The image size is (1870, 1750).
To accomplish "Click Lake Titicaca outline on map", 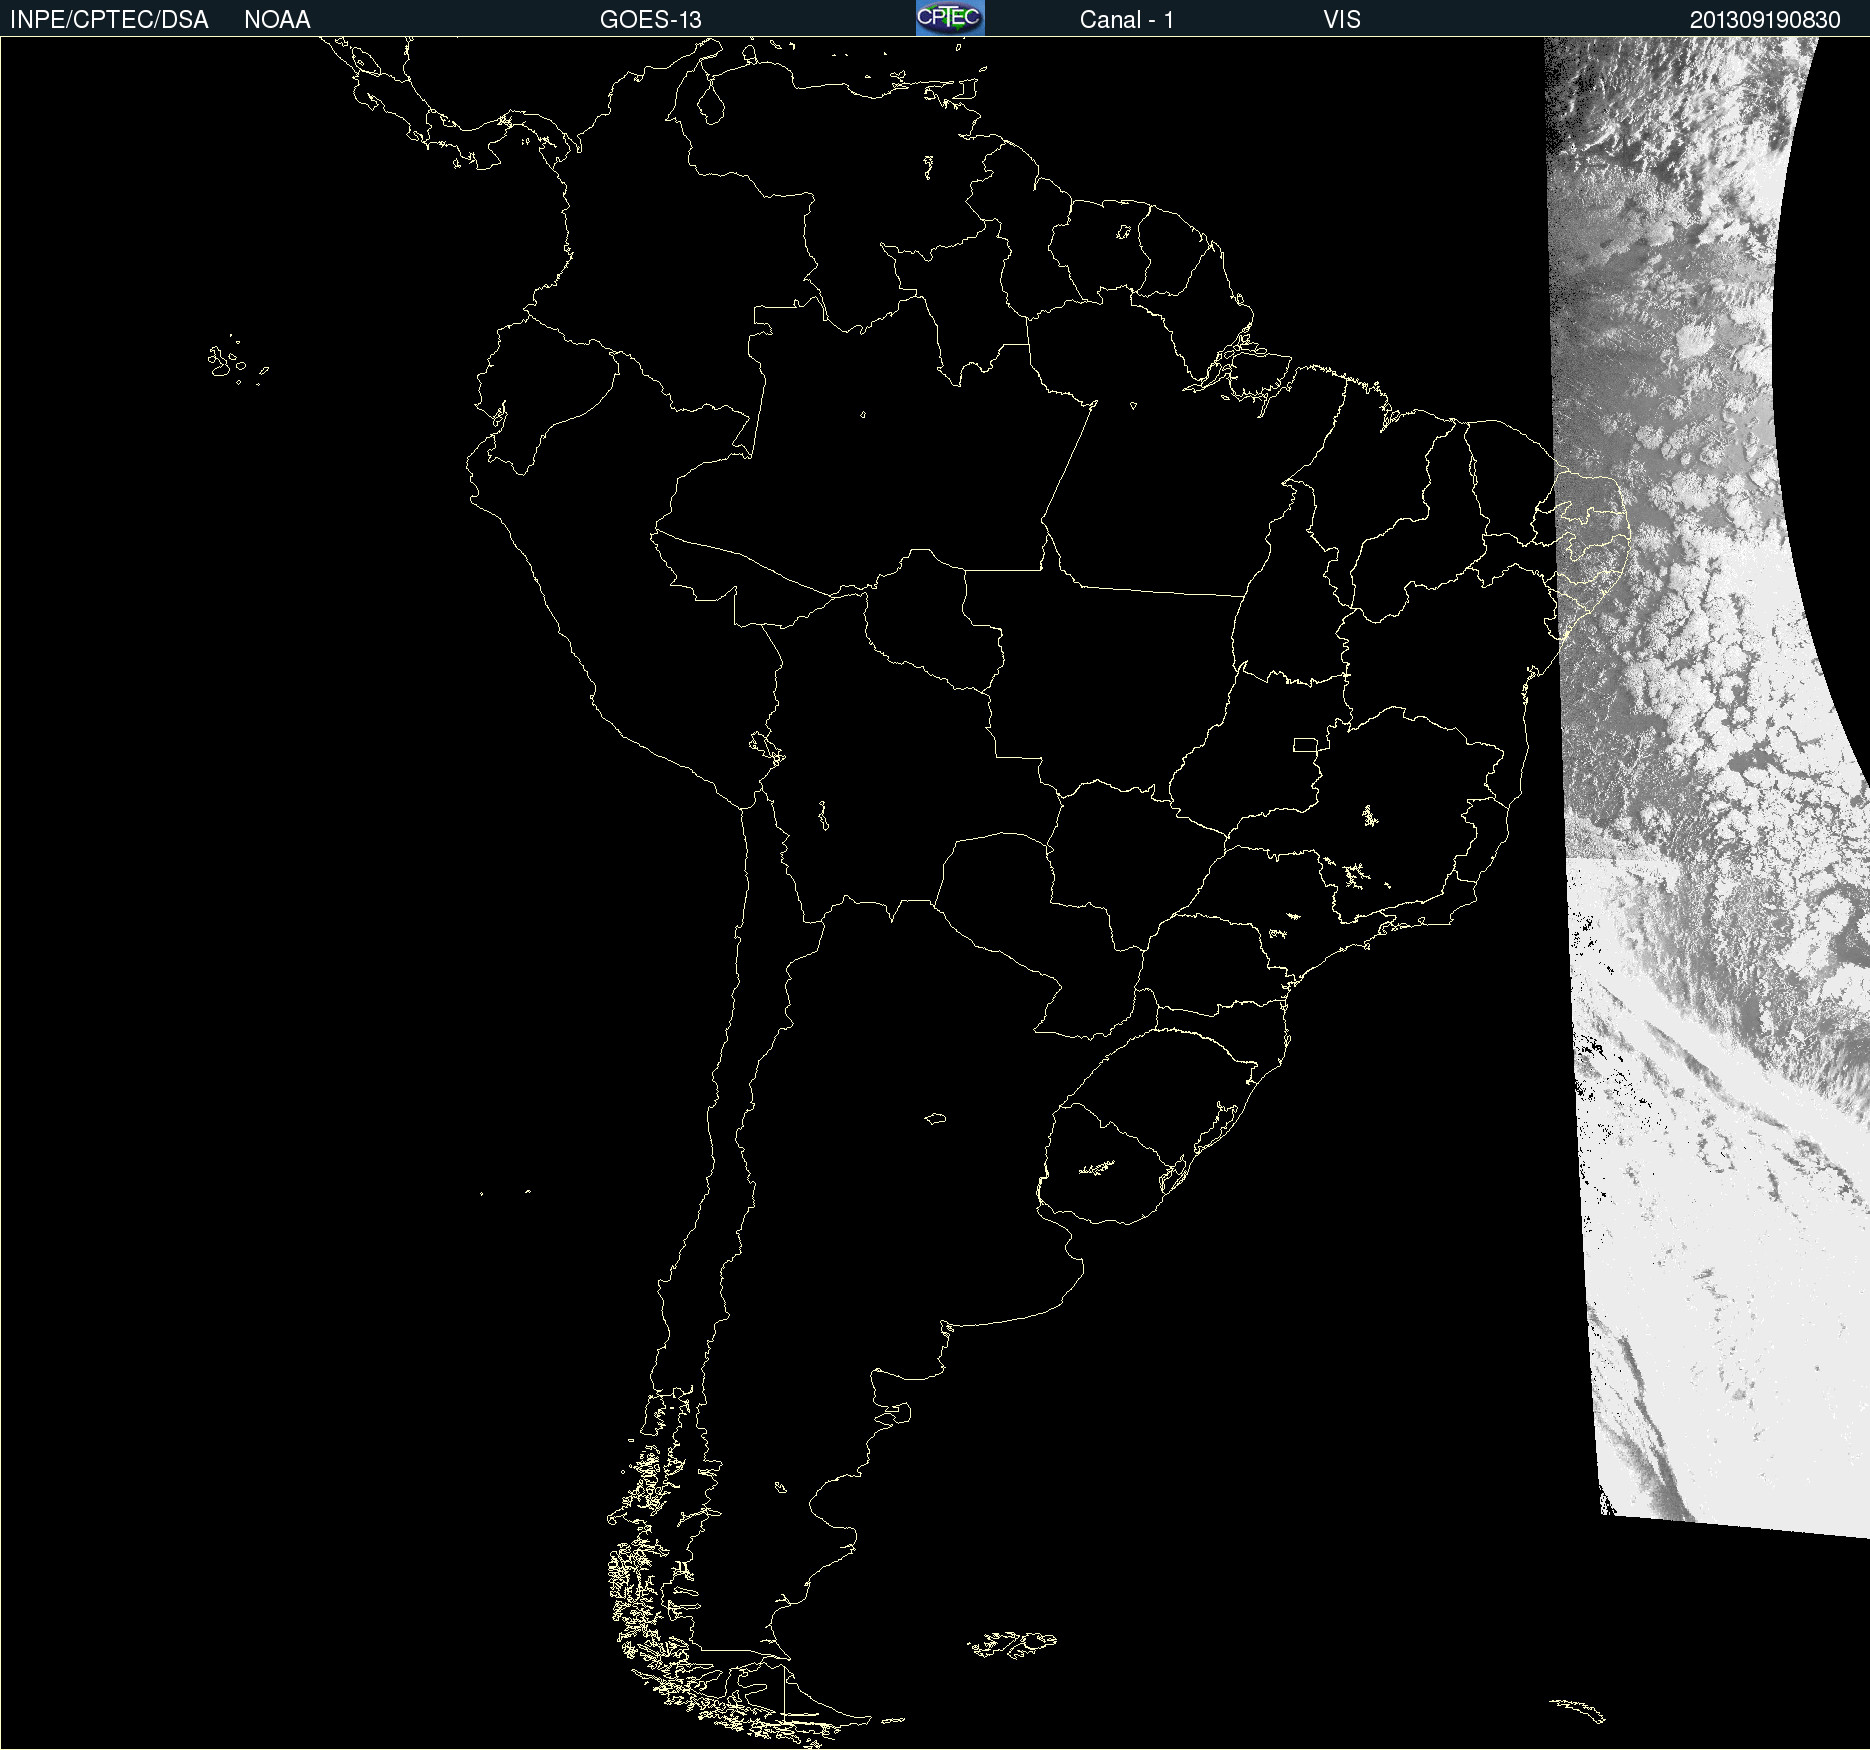I will tap(766, 746).
